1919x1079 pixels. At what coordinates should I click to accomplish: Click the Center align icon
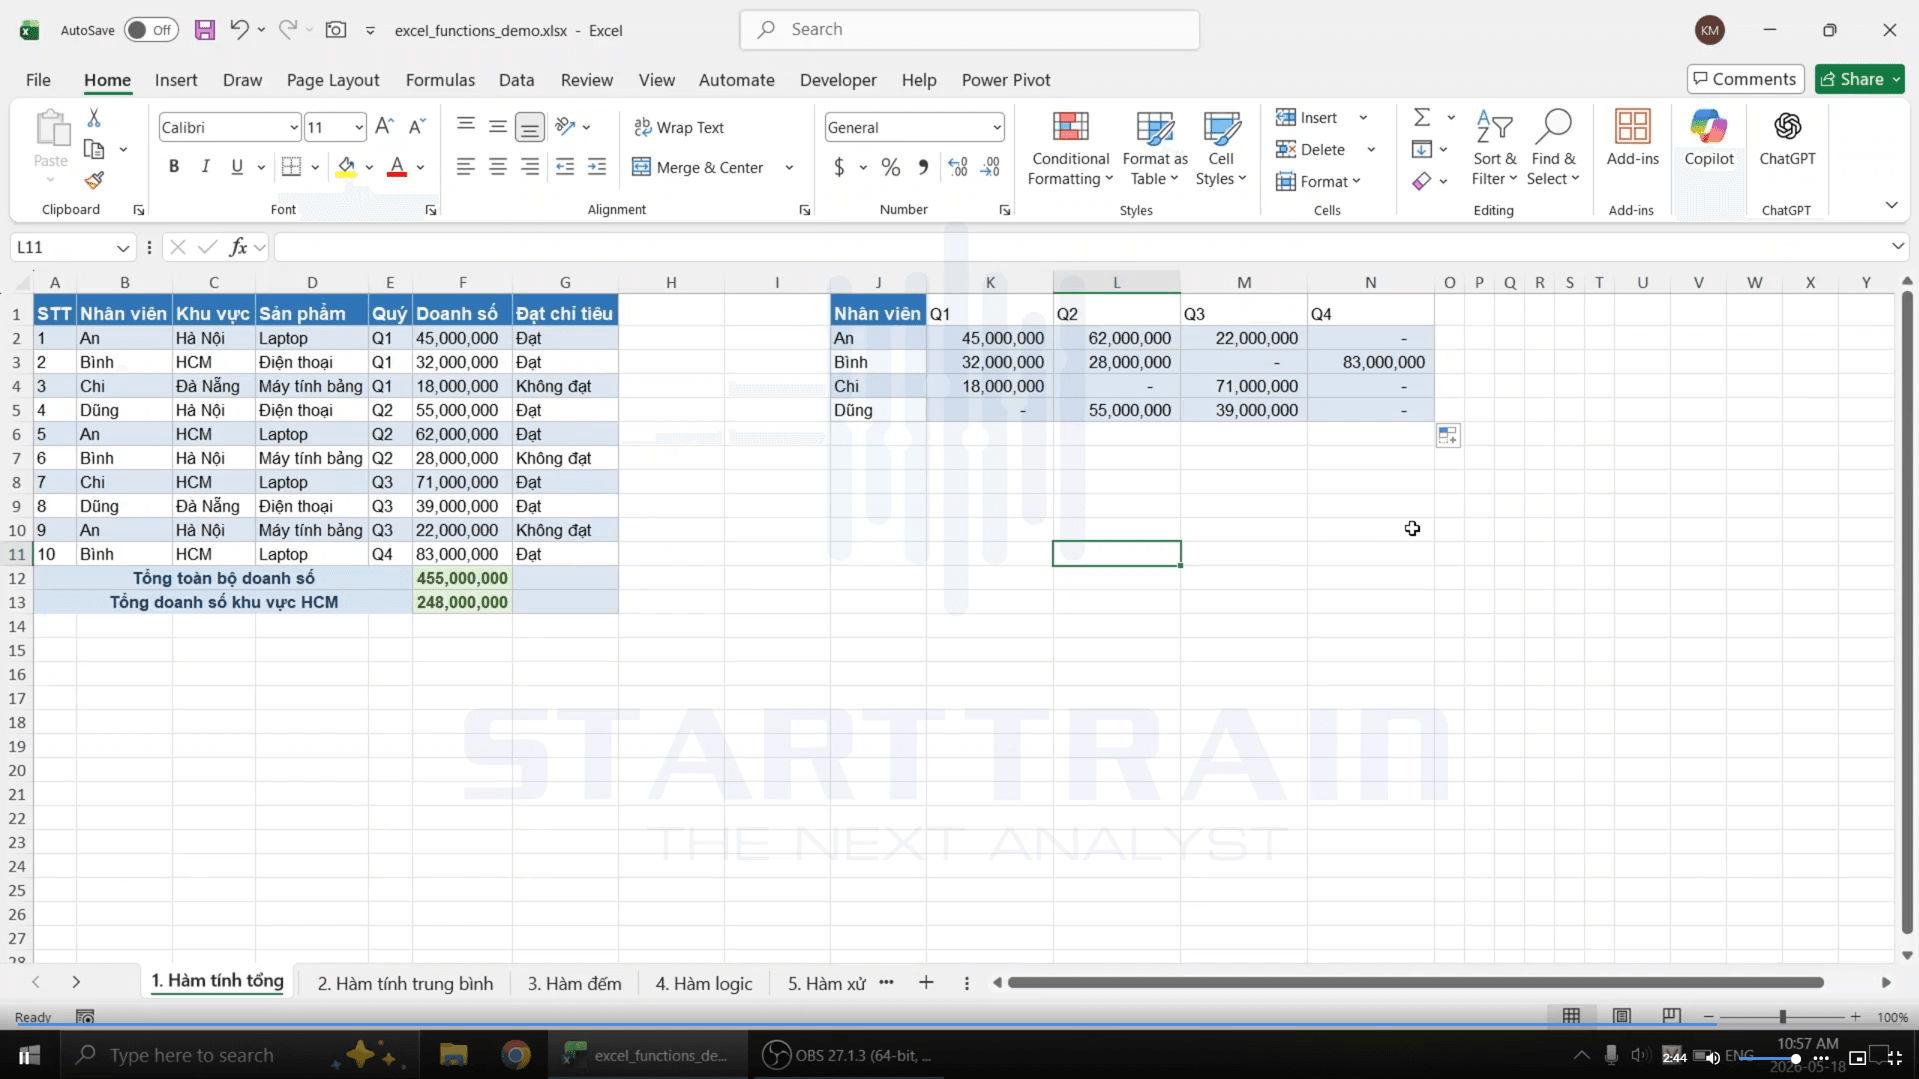tap(498, 167)
